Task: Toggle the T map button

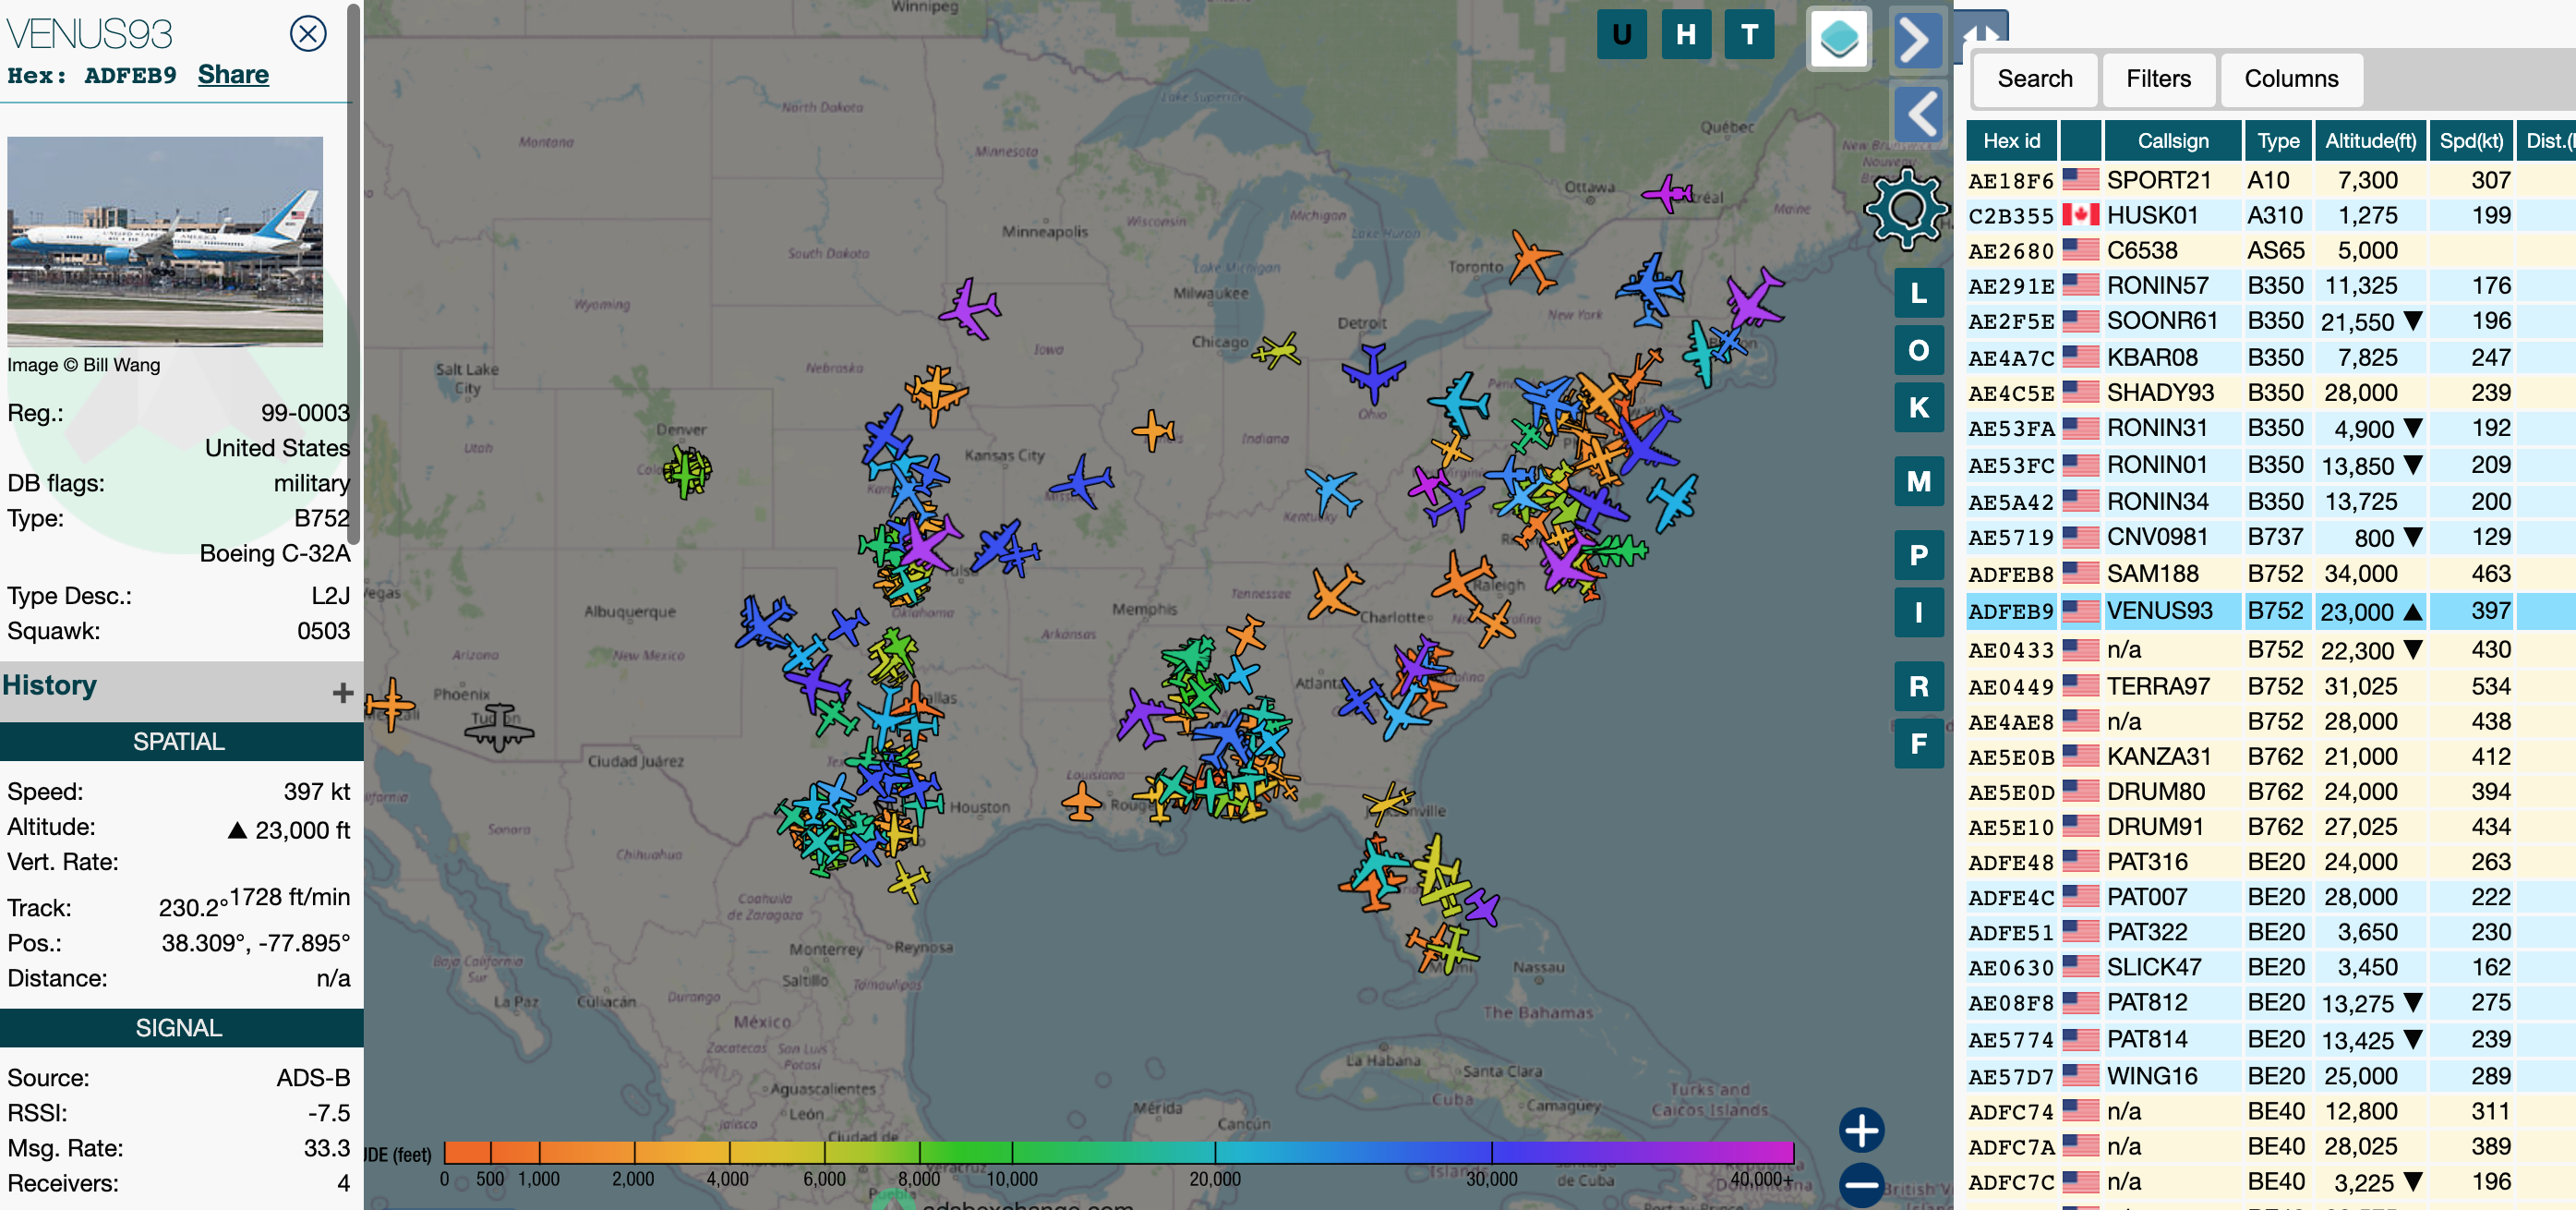Action: [1749, 35]
